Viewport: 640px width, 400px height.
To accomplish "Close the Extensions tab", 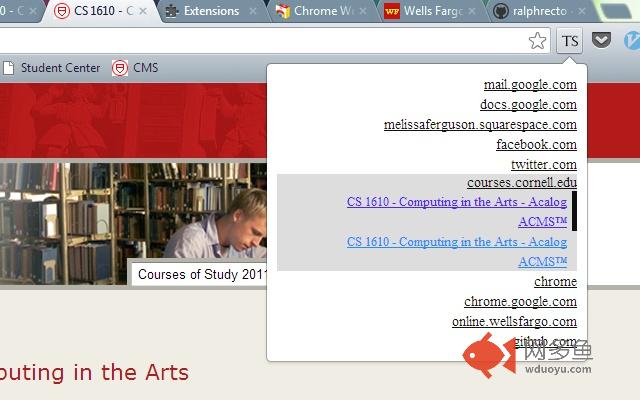I will point(253,11).
